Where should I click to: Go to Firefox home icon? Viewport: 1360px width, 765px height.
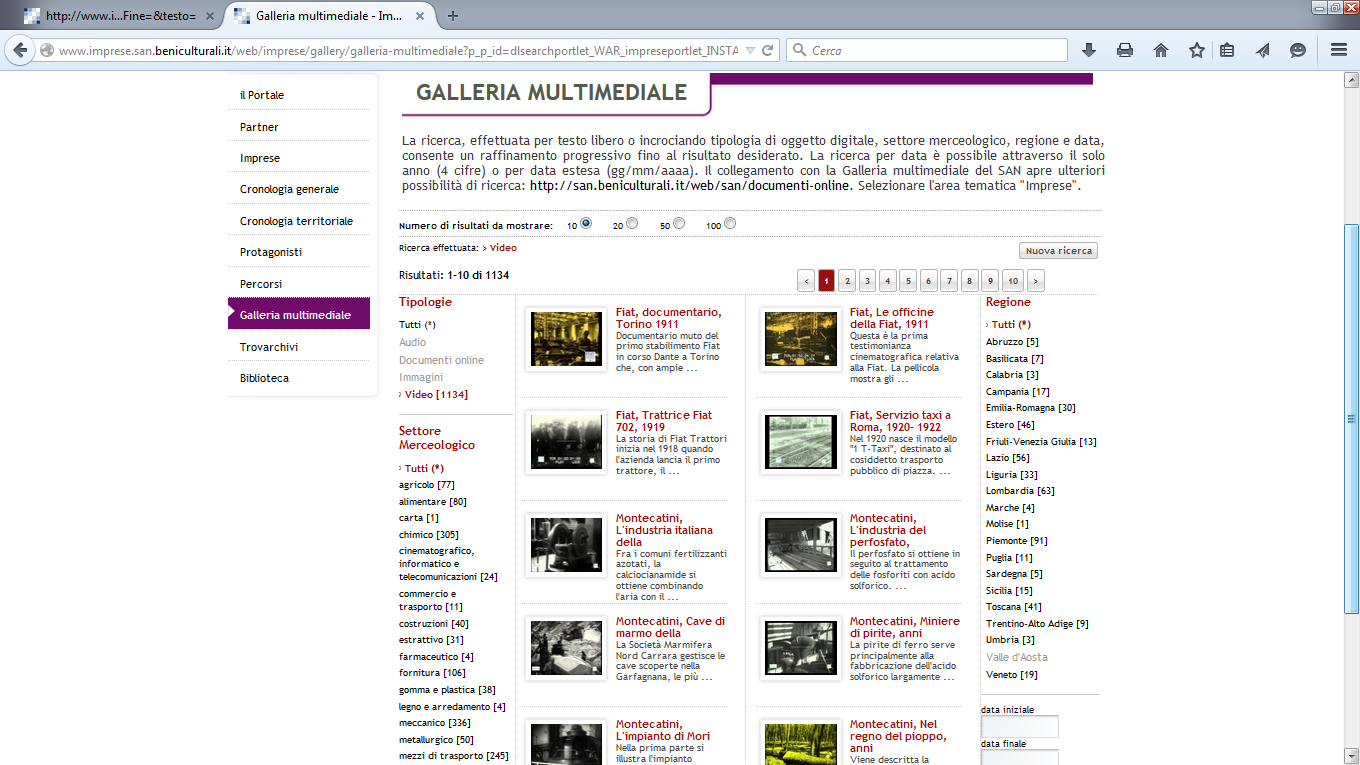click(1161, 50)
